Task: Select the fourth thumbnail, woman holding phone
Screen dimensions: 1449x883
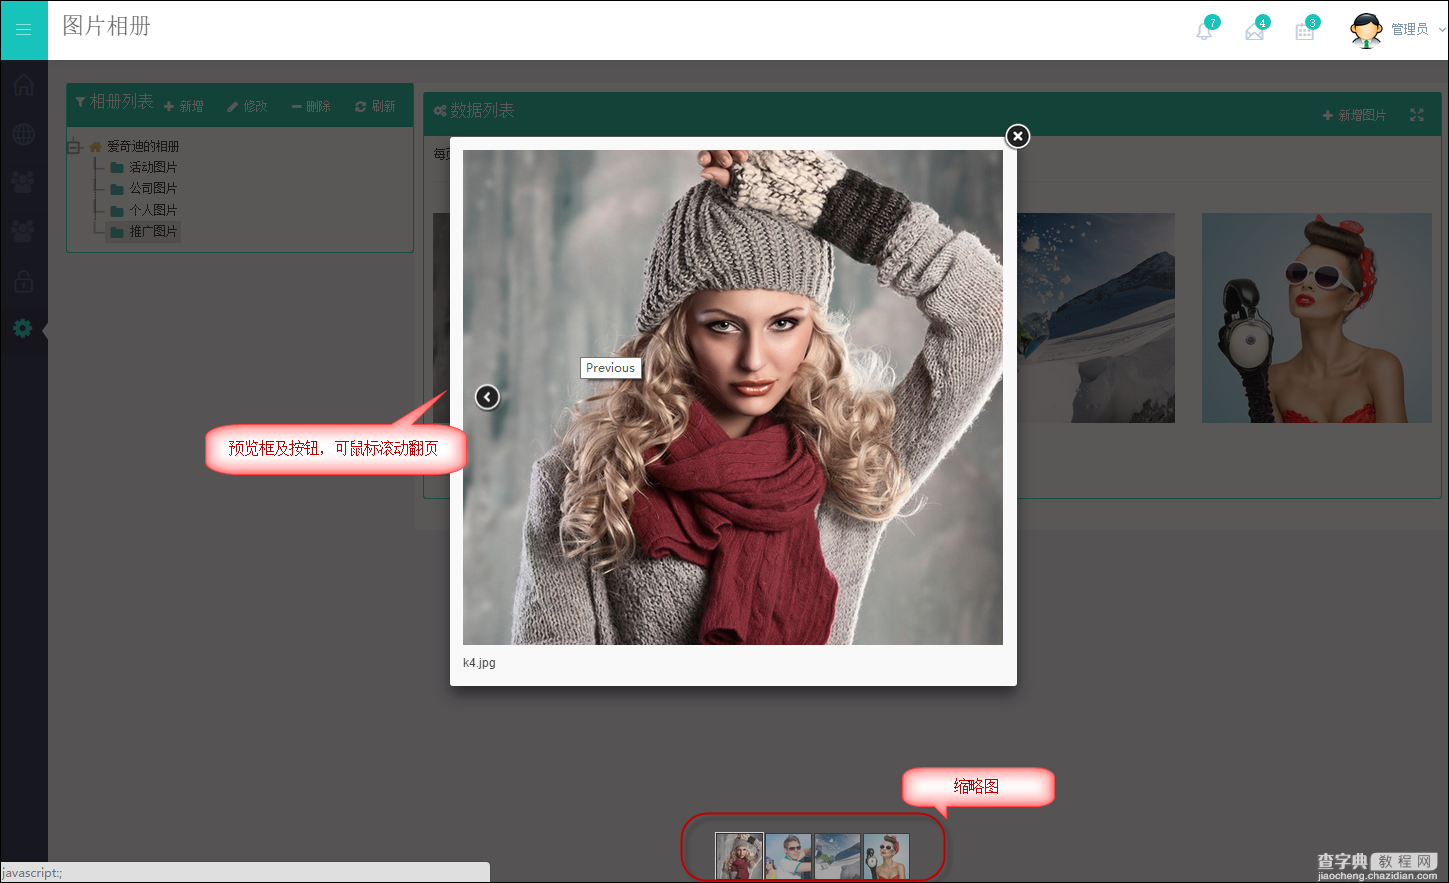Action: [886, 857]
